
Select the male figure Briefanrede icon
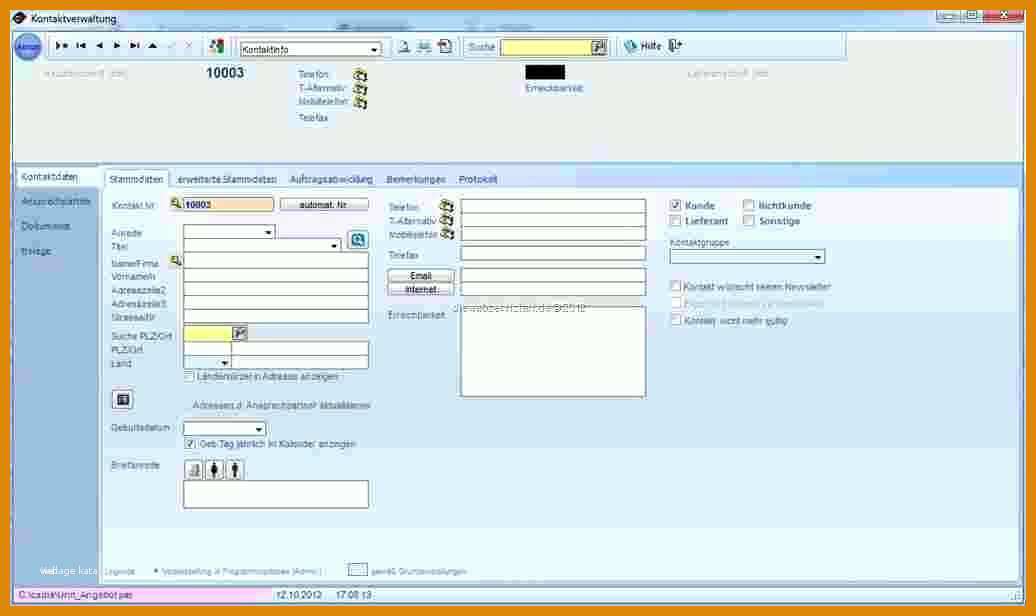click(x=235, y=470)
